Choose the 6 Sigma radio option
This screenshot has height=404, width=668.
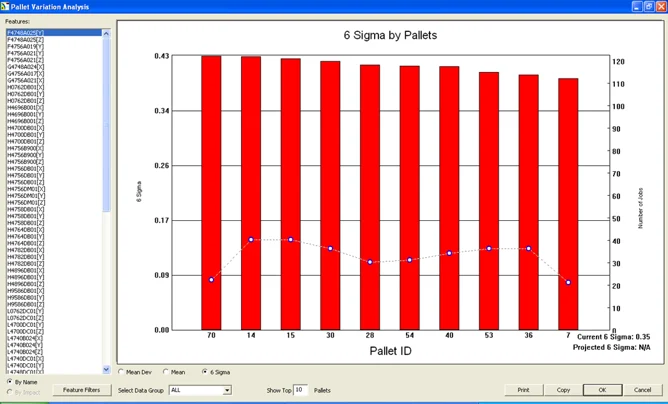point(205,372)
